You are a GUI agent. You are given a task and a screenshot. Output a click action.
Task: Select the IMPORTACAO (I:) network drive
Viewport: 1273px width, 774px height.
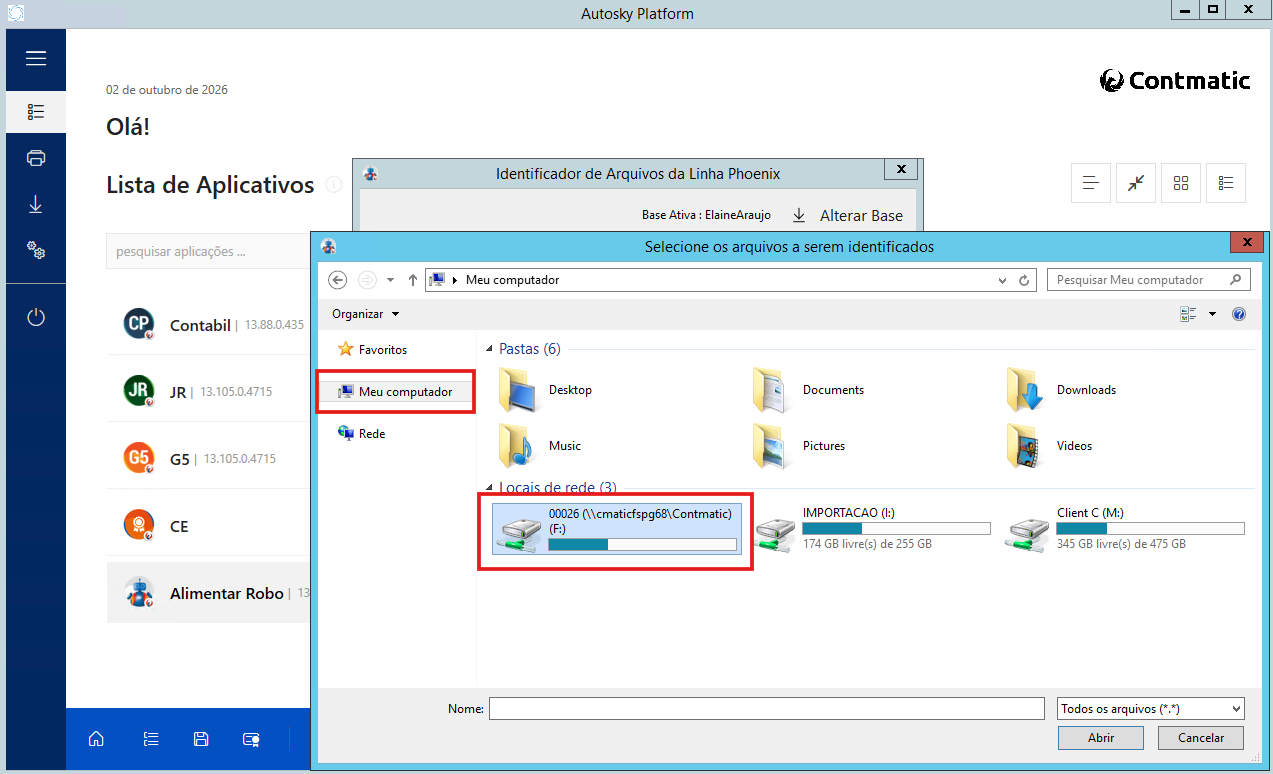872,529
